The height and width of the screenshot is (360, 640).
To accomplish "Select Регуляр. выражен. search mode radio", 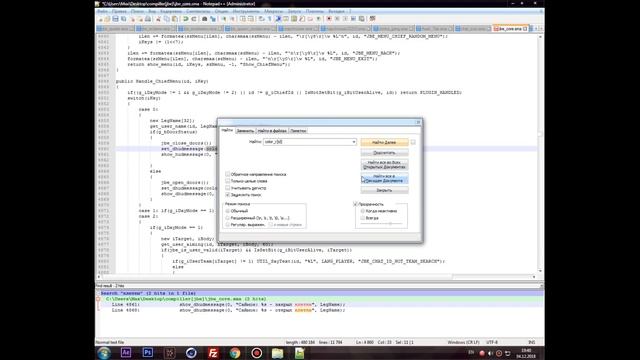I will (x=228, y=224).
